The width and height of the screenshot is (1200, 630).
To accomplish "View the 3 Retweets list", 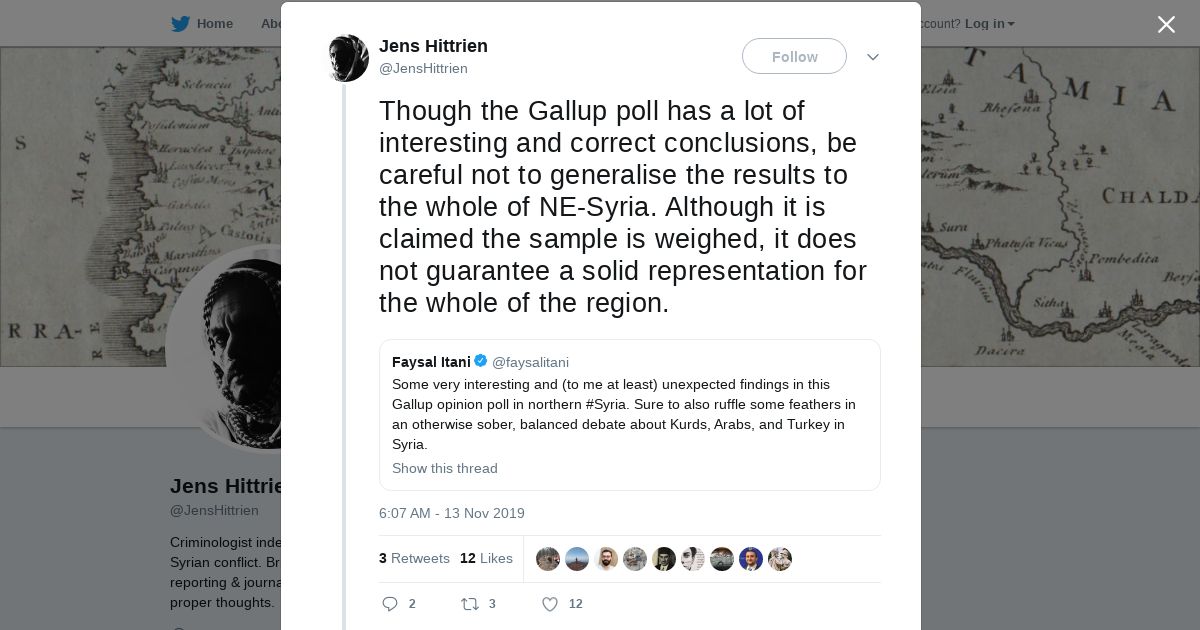I will click(x=414, y=558).
